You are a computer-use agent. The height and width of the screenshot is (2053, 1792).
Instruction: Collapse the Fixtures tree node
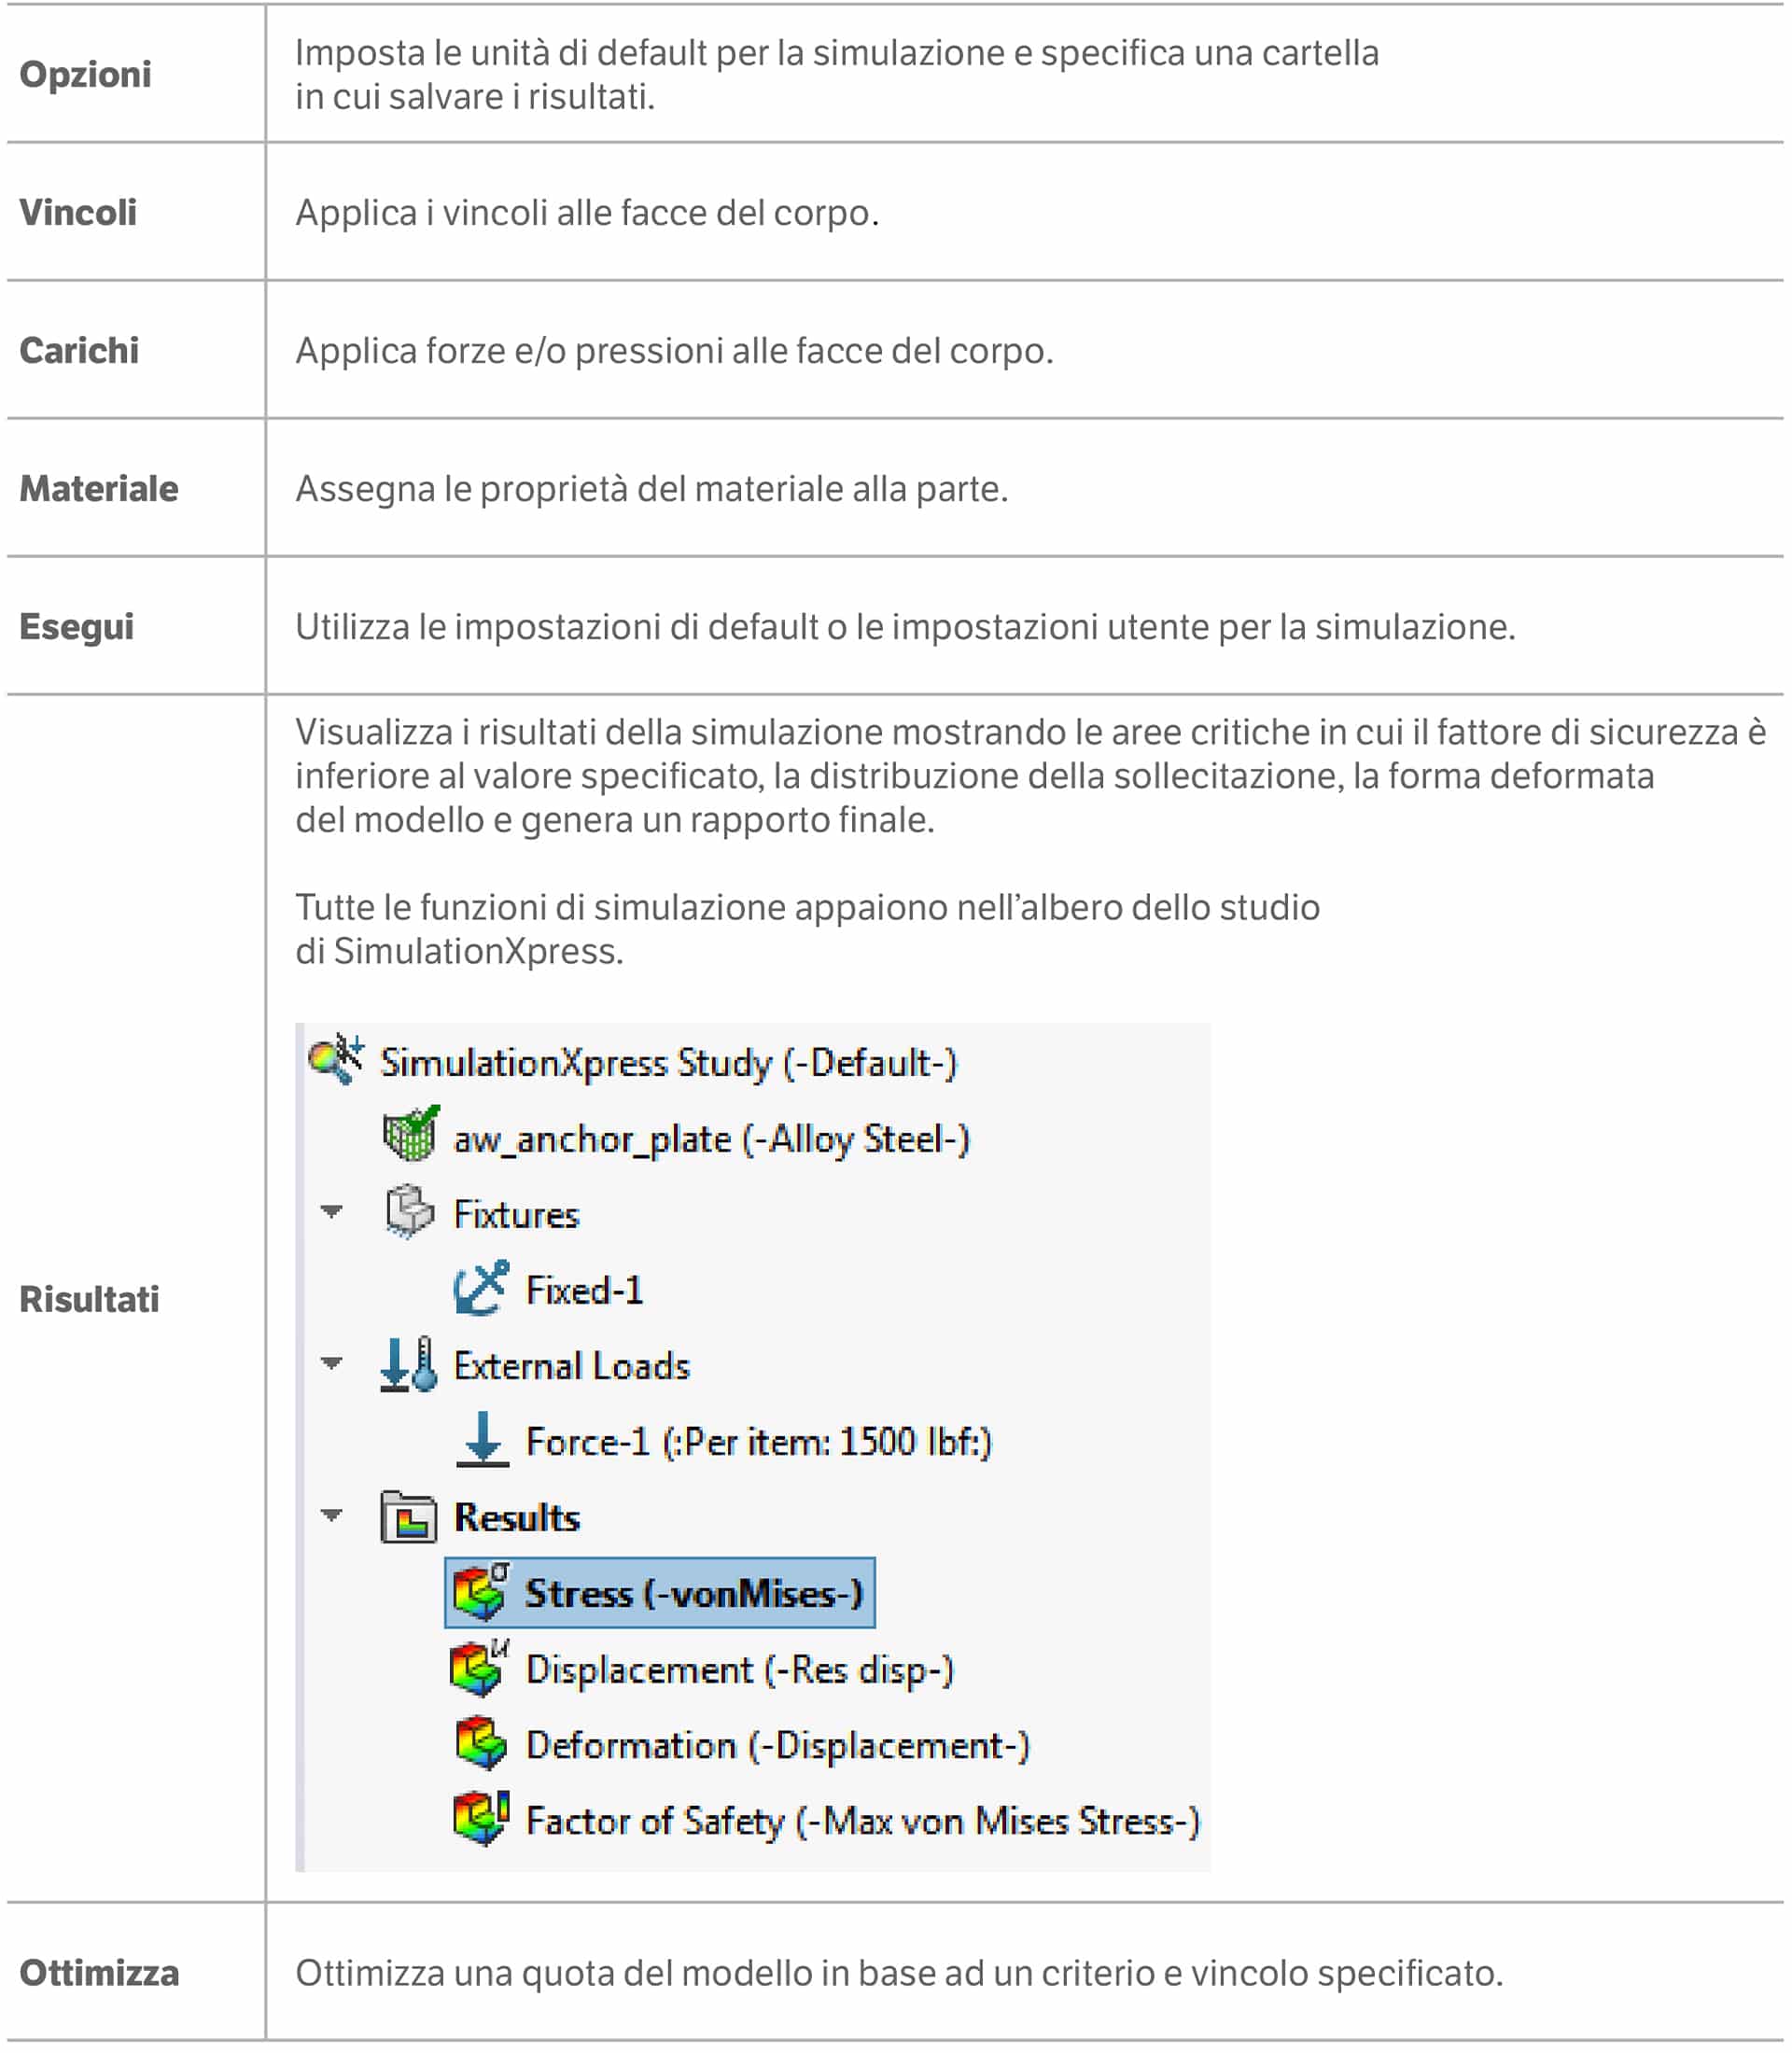[x=332, y=1212]
